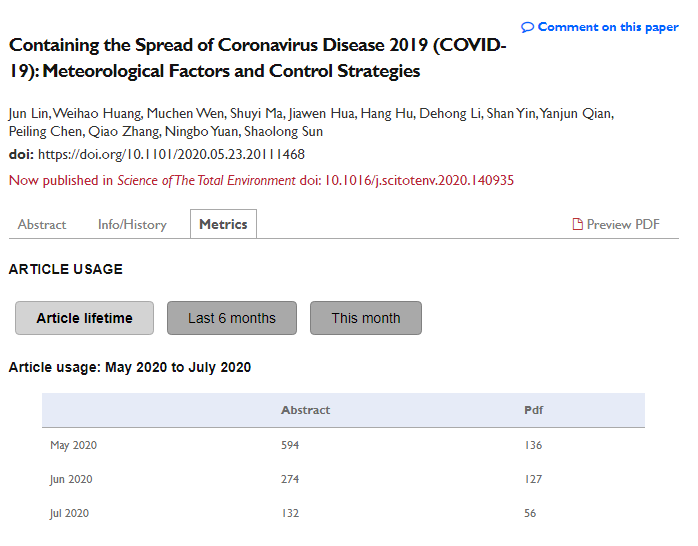Open the Info/History tab
Screen dimensions: 698x546
point(132,224)
